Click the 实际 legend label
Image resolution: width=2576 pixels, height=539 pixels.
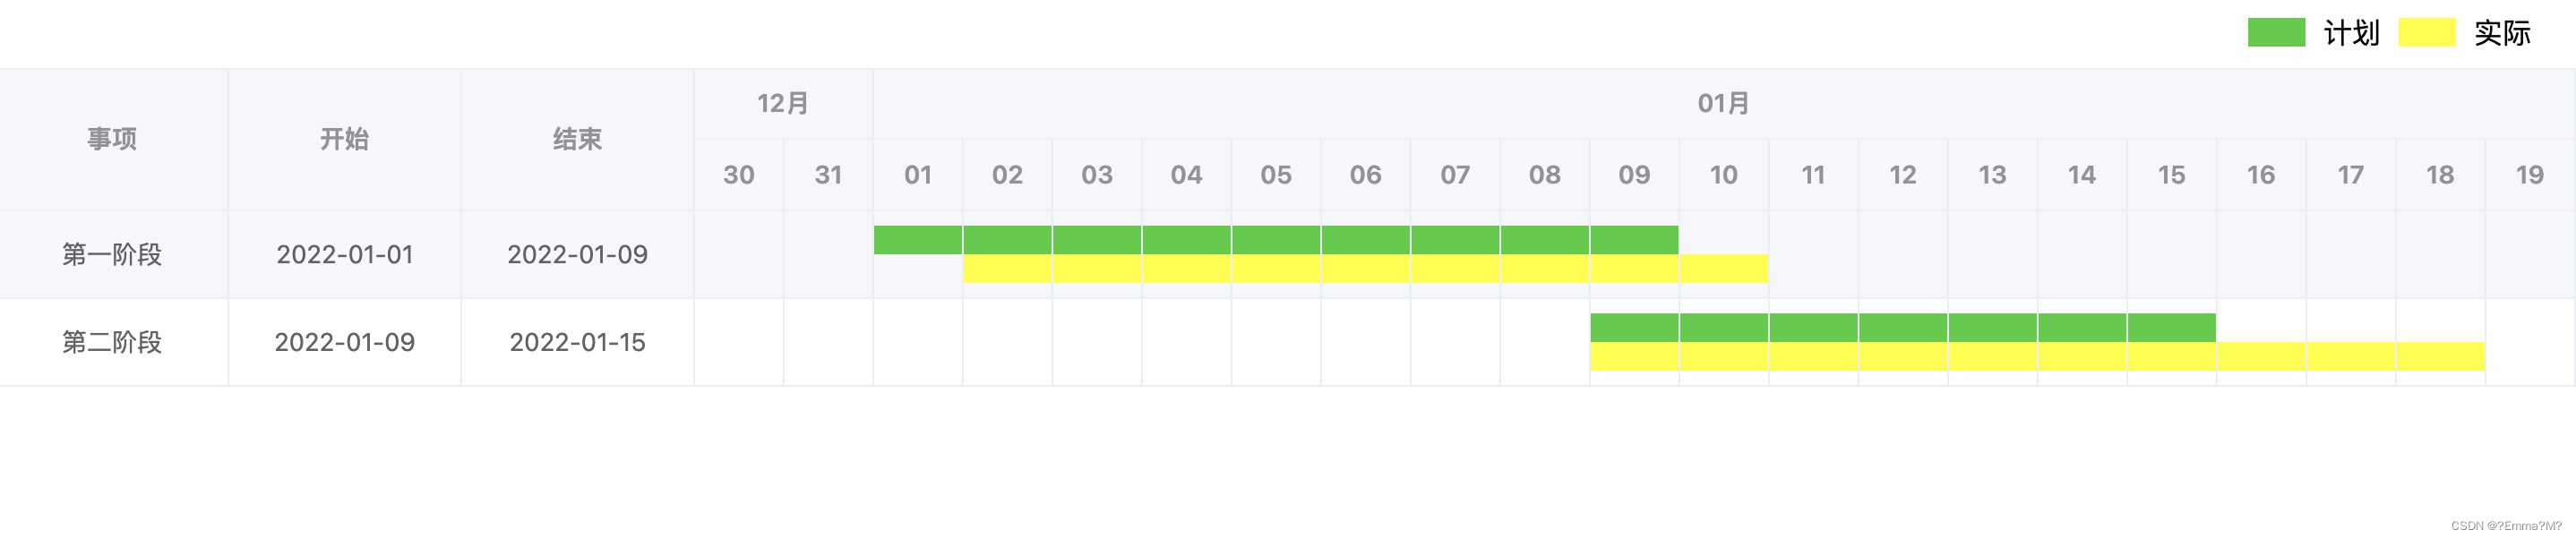tap(2502, 33)
